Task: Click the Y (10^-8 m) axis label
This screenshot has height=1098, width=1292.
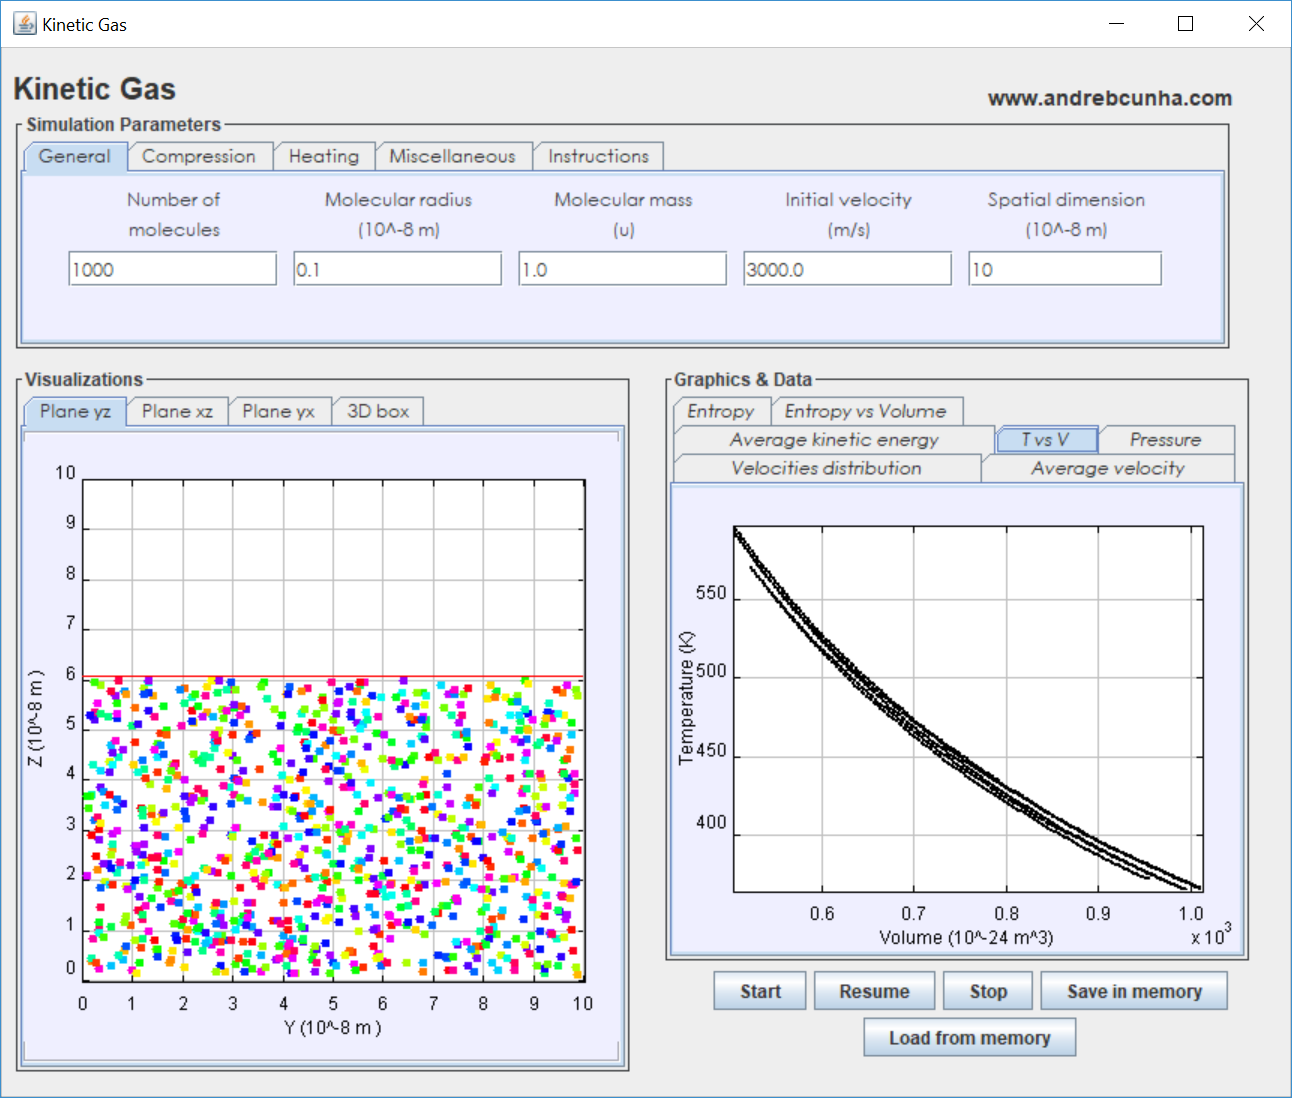Action: [333, 1028]
